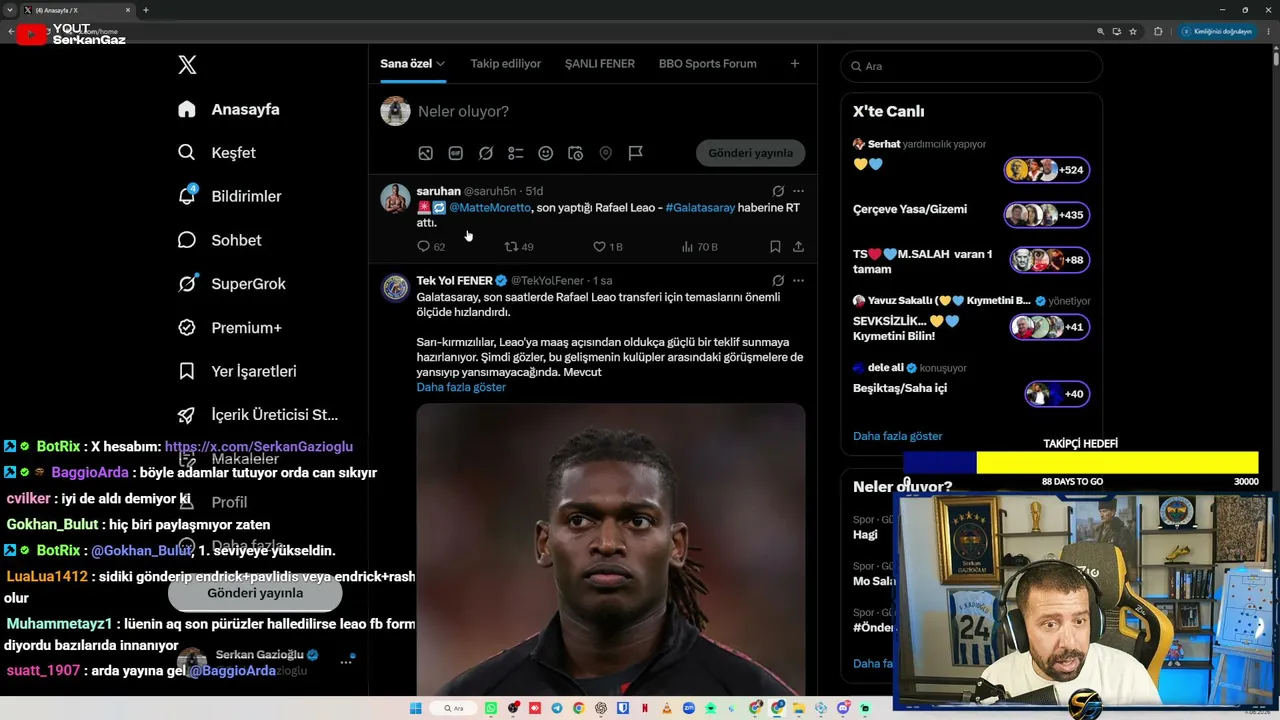
Task: Open Netflix from the taskbar
Action: coord(645,708)
